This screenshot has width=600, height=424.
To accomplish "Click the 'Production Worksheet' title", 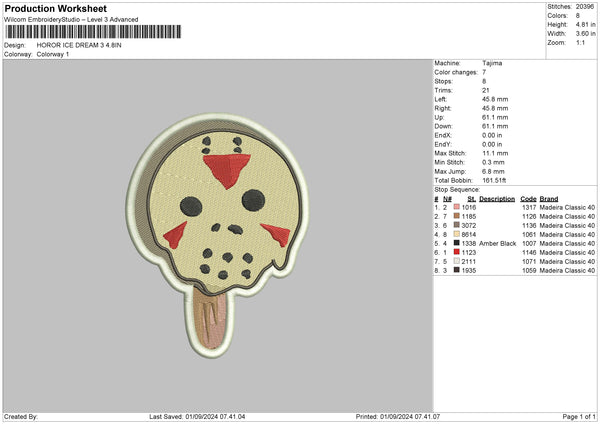I will pos(55,8).
